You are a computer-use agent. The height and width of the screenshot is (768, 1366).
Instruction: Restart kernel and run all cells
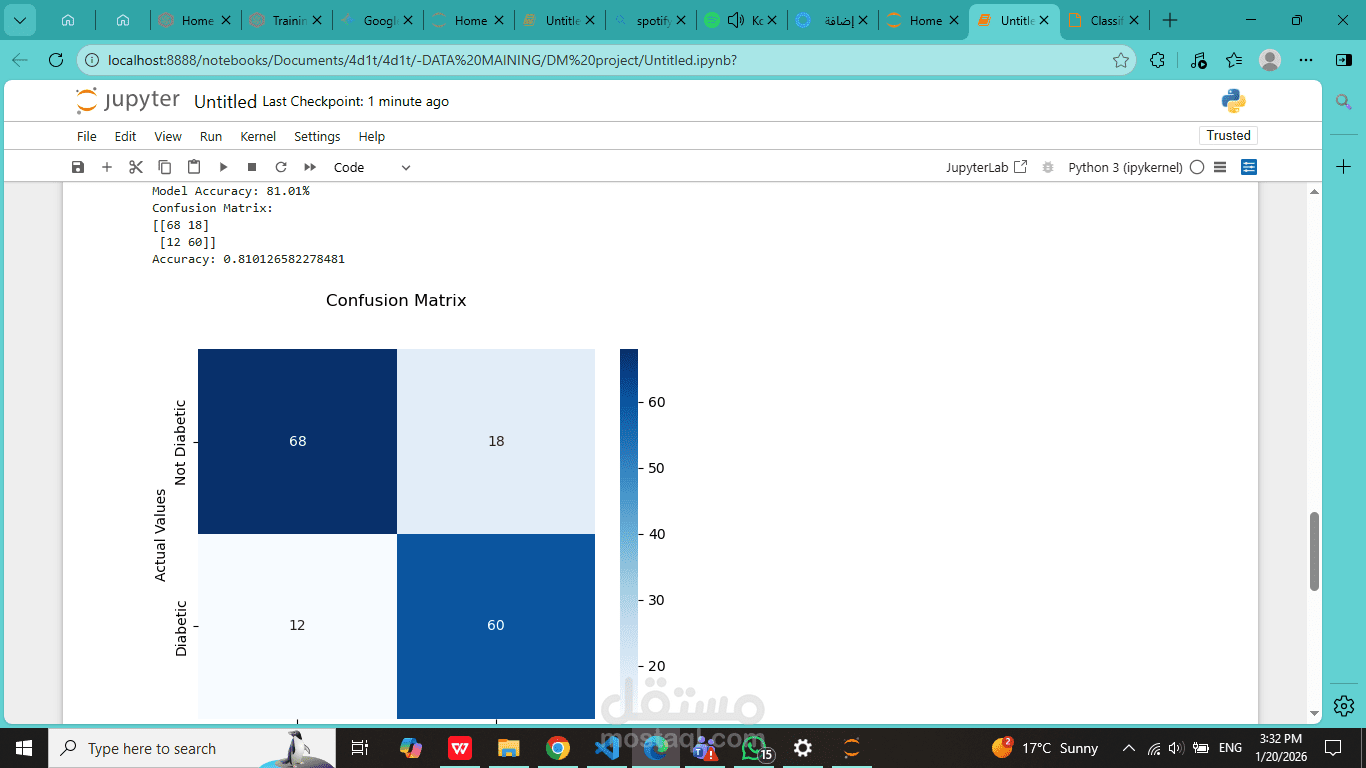(x=310, y=167)
